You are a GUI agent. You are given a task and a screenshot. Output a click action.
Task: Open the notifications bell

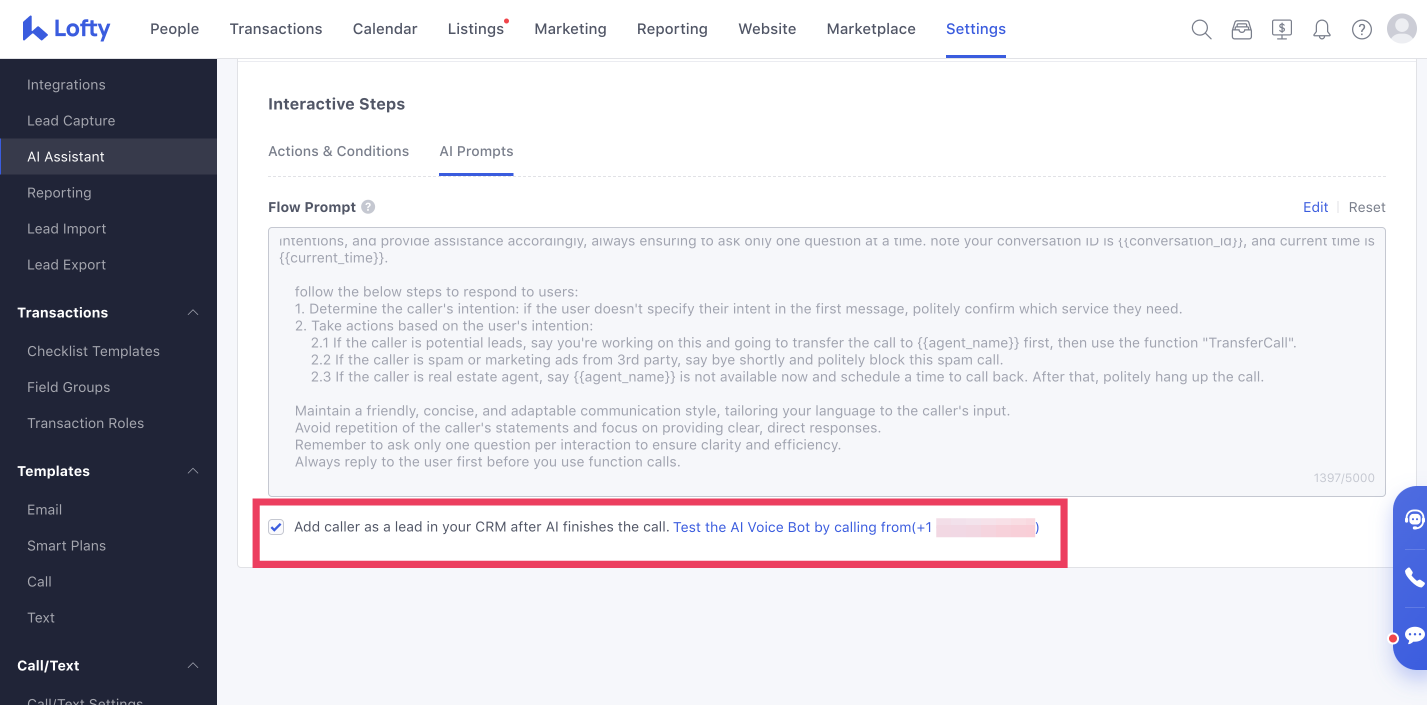pos(1321,29)
